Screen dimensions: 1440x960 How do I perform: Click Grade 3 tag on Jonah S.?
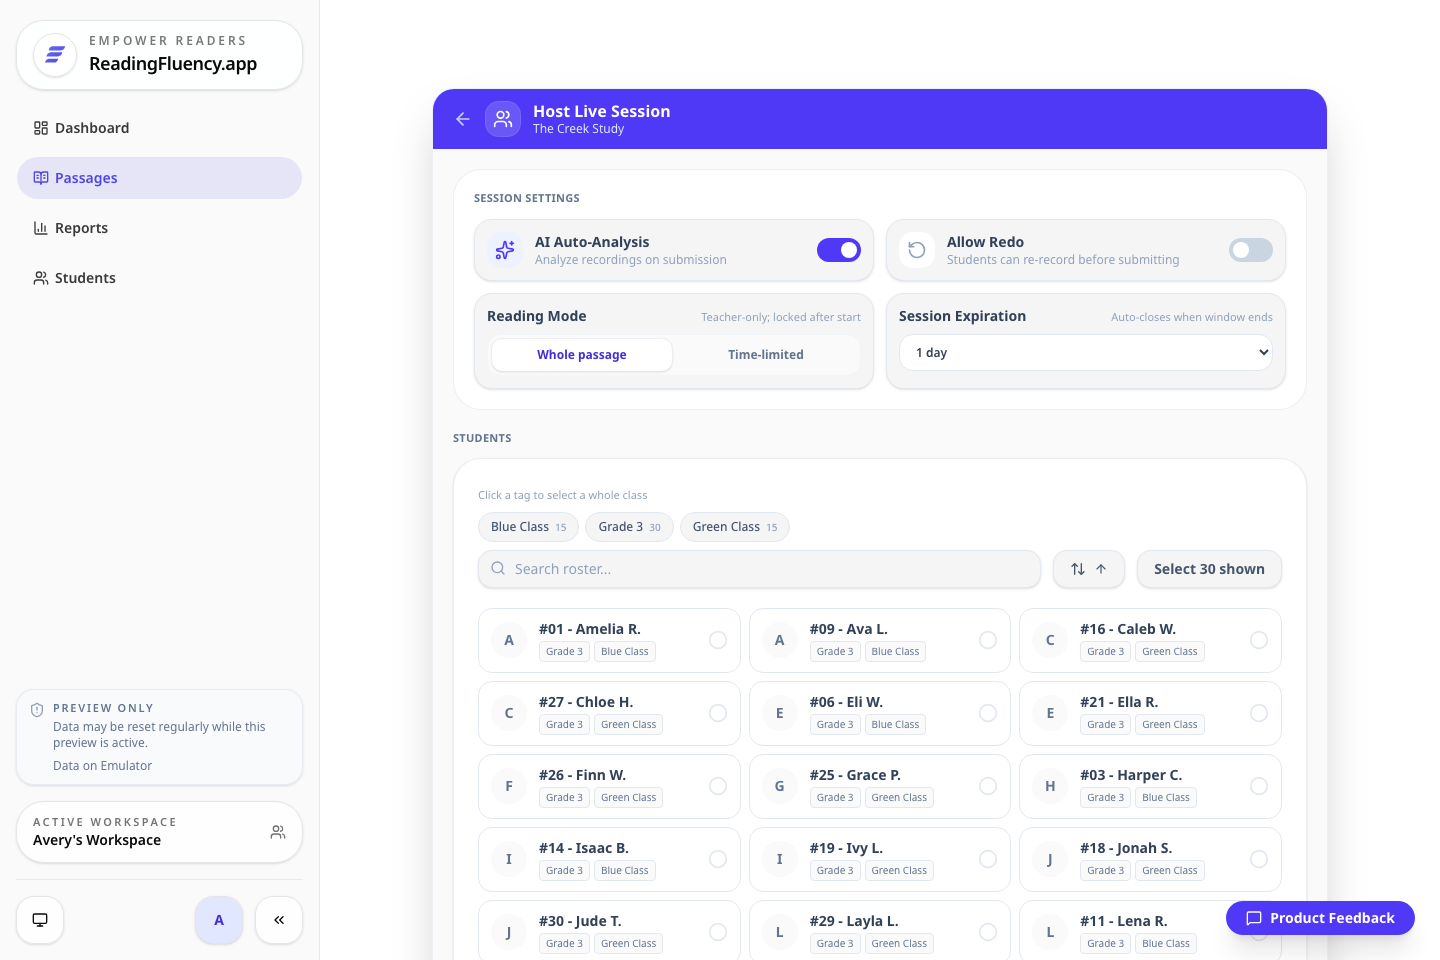(x=1105, y=871)
